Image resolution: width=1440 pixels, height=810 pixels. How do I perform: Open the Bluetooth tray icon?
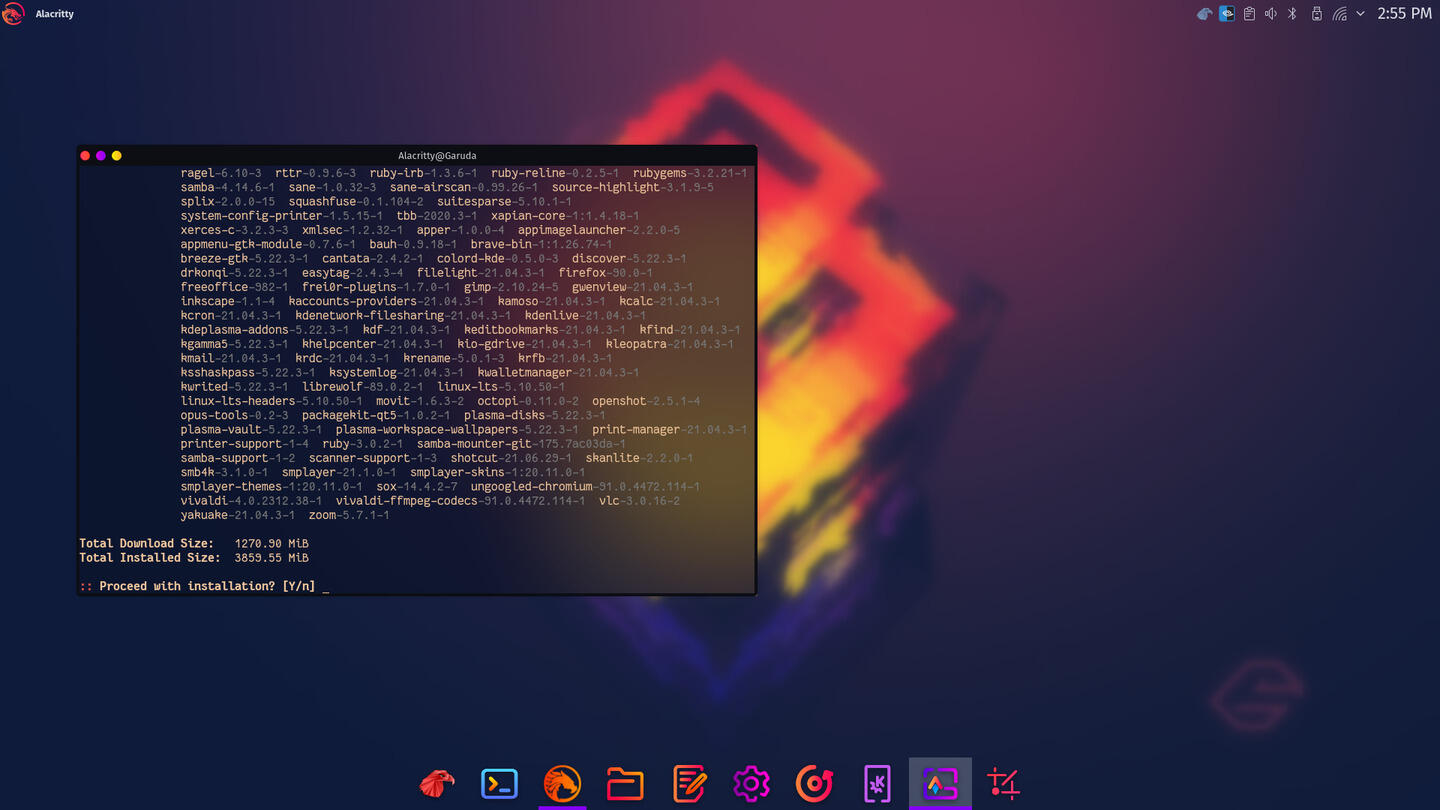[x=1292, y=14]
